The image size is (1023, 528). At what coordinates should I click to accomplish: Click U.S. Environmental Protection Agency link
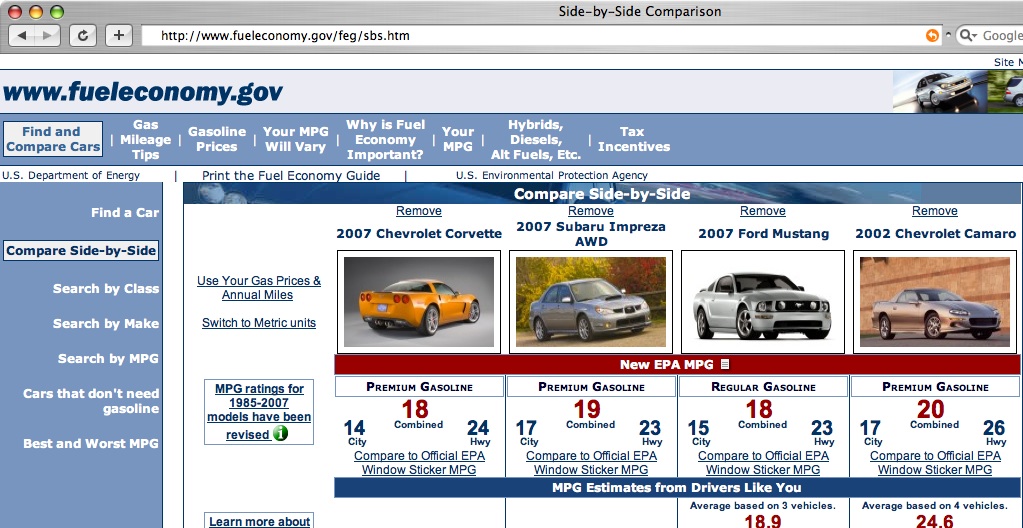(x=552, y=176)
